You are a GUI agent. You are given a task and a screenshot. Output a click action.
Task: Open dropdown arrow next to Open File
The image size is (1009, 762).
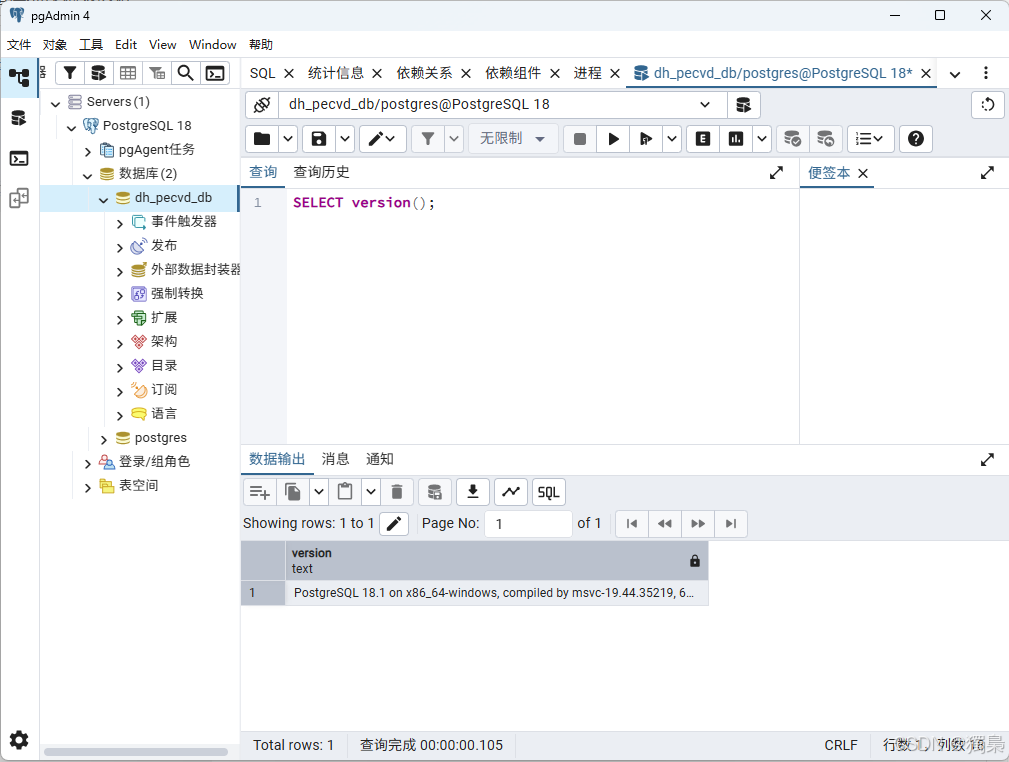pos(288,138)
